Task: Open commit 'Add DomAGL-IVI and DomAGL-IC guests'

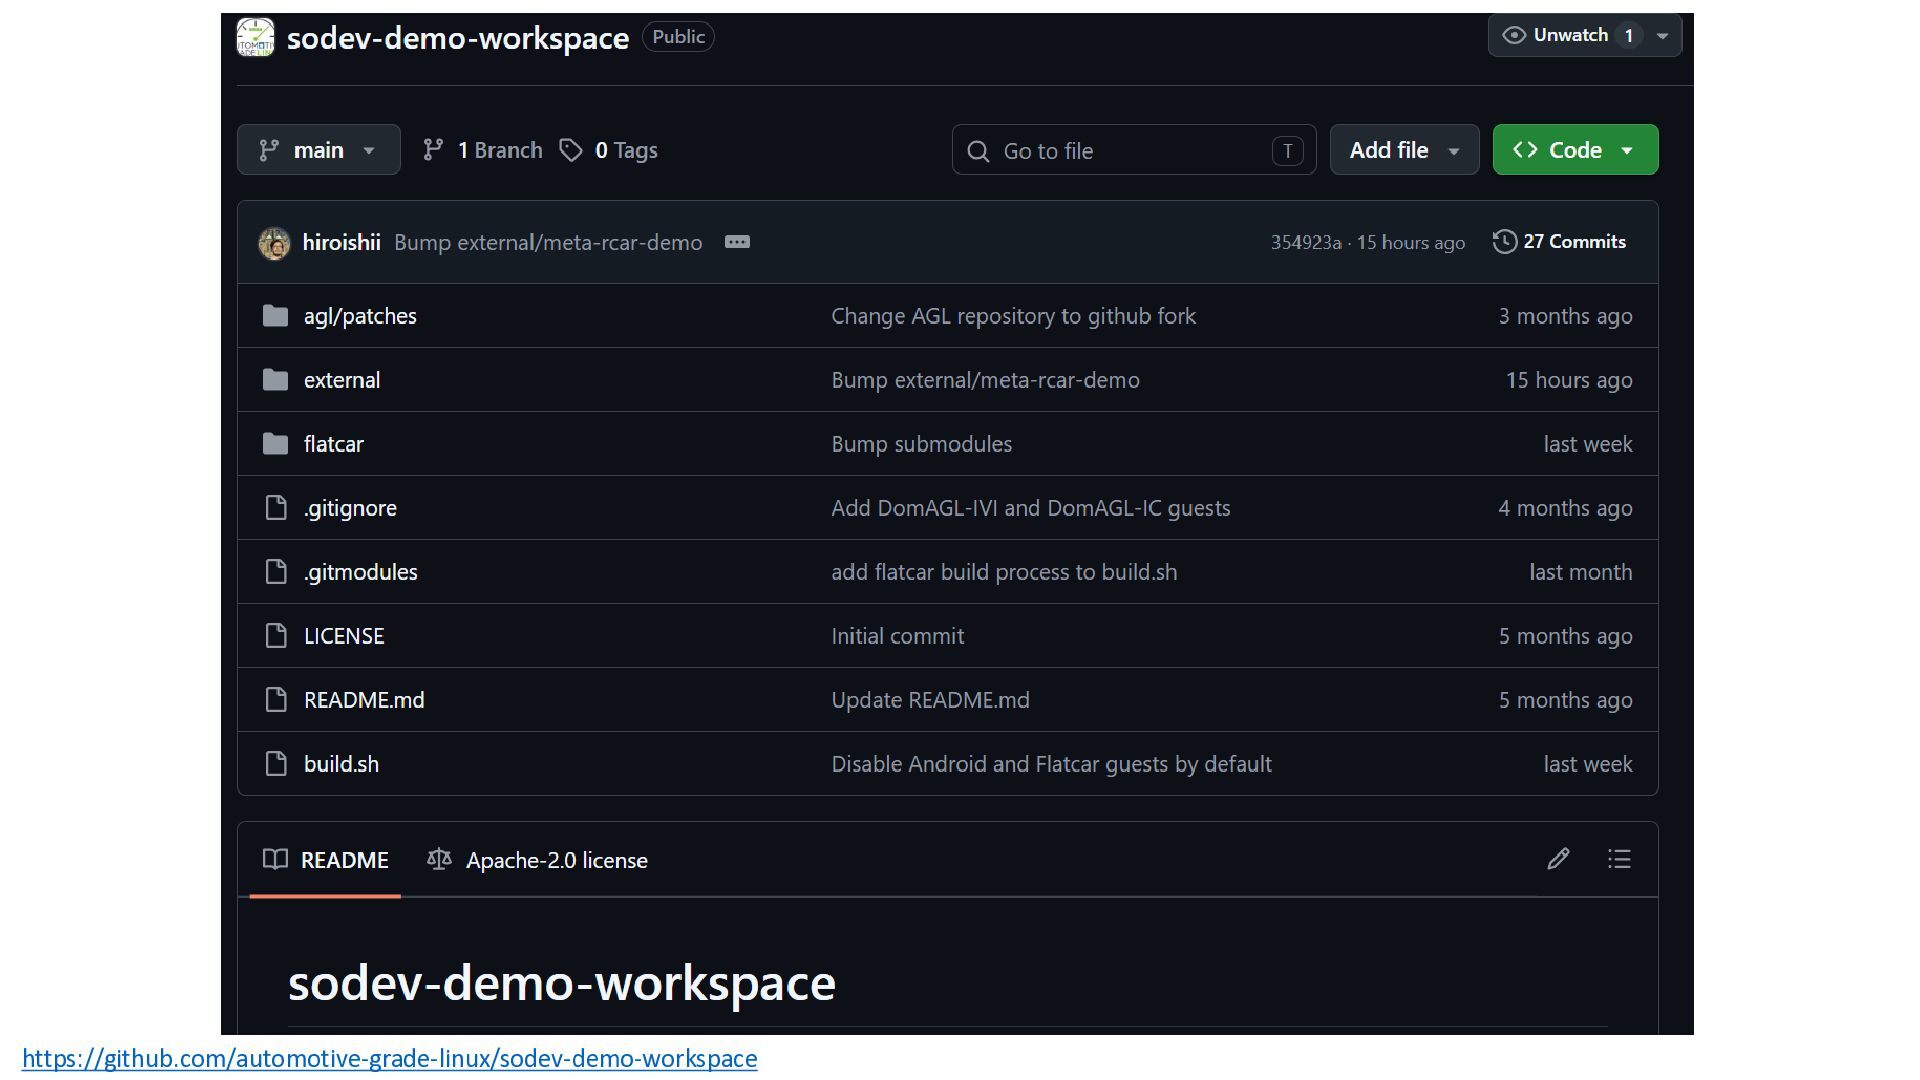Action: (1031, 508)
